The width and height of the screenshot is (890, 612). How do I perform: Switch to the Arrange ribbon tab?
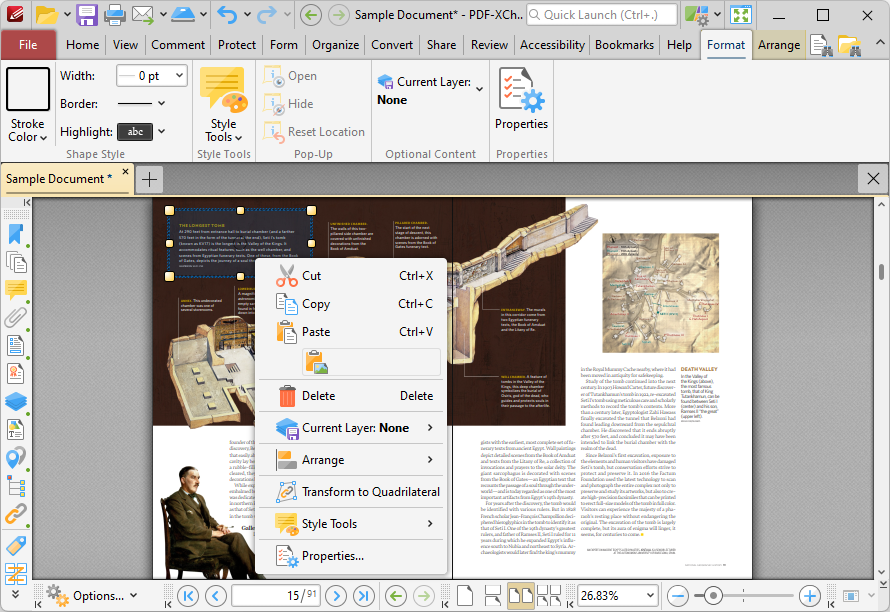[779, 45]
